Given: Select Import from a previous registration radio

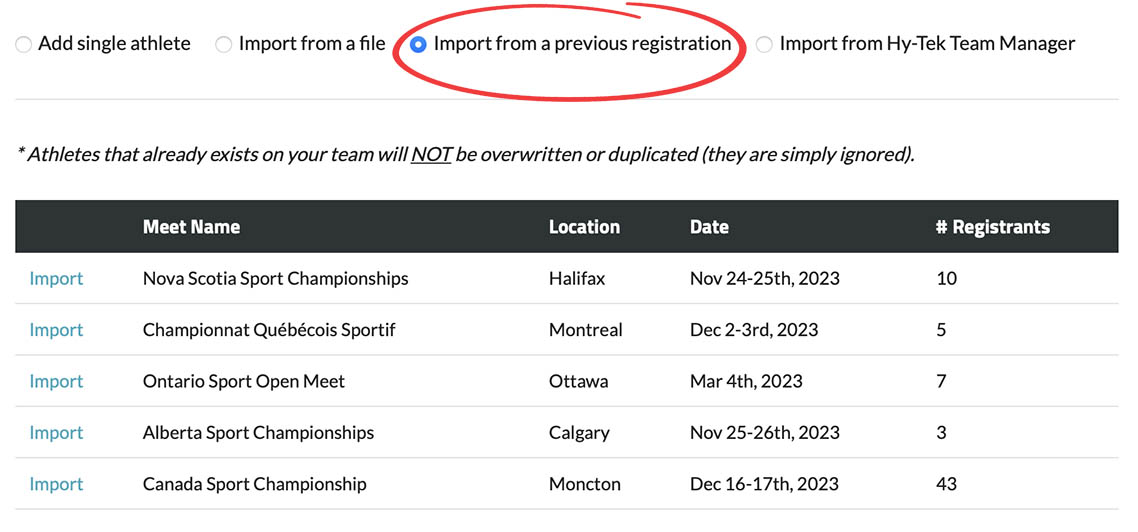Looking at the screenshot, I should point(419,45).
